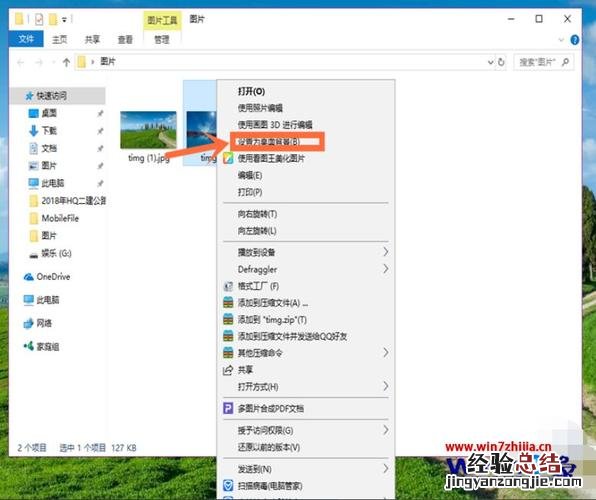Open pinned 此电脑 in quick access
Image resolution: width=596 pixels, height=500 pixels.
point(52,183)
